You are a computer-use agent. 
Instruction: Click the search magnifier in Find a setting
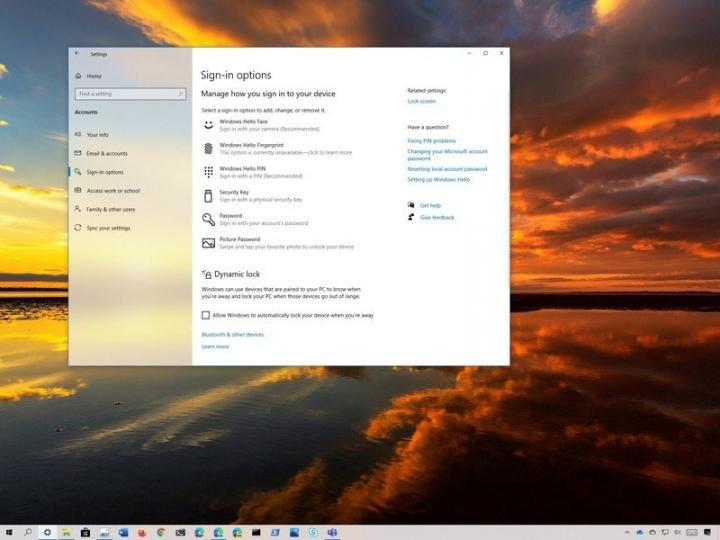(180, 94)
